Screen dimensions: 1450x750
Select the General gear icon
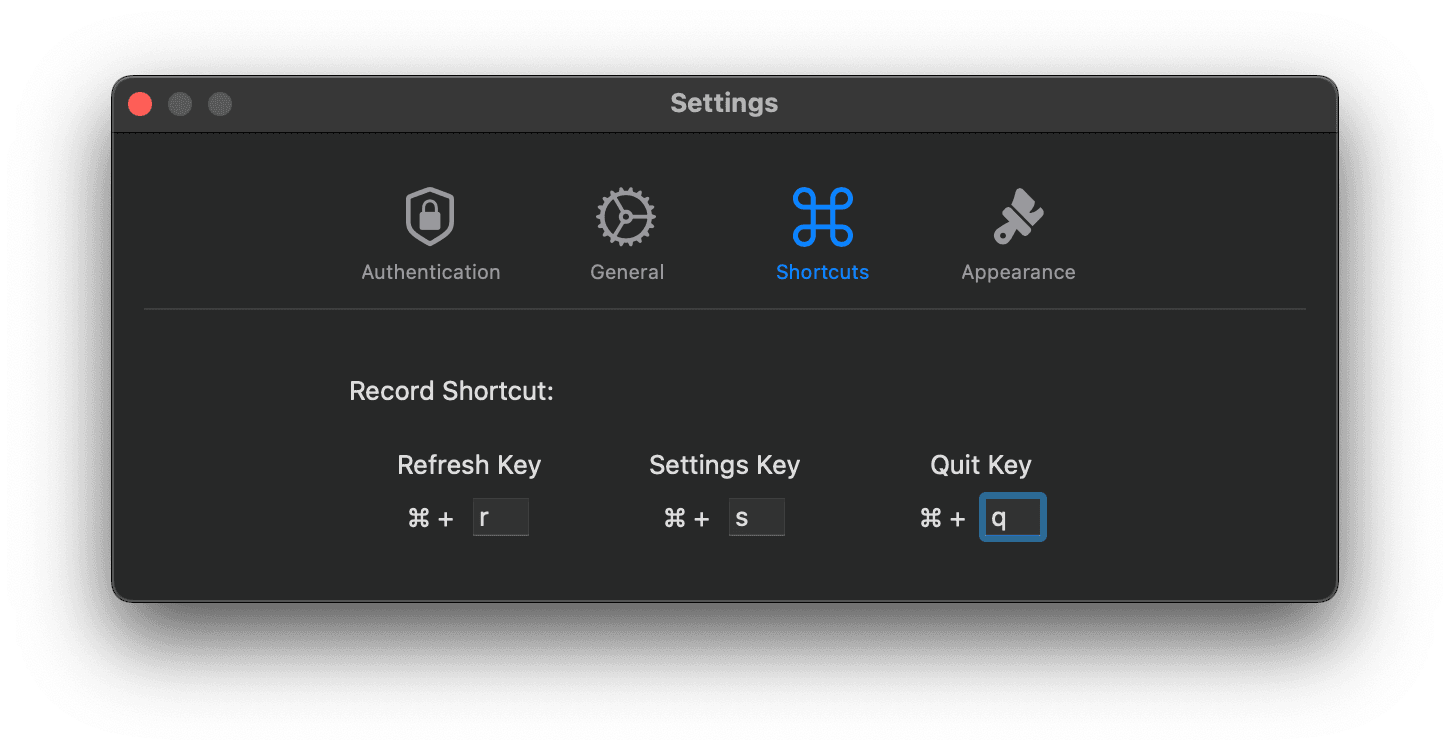click(x=626, y=217)
